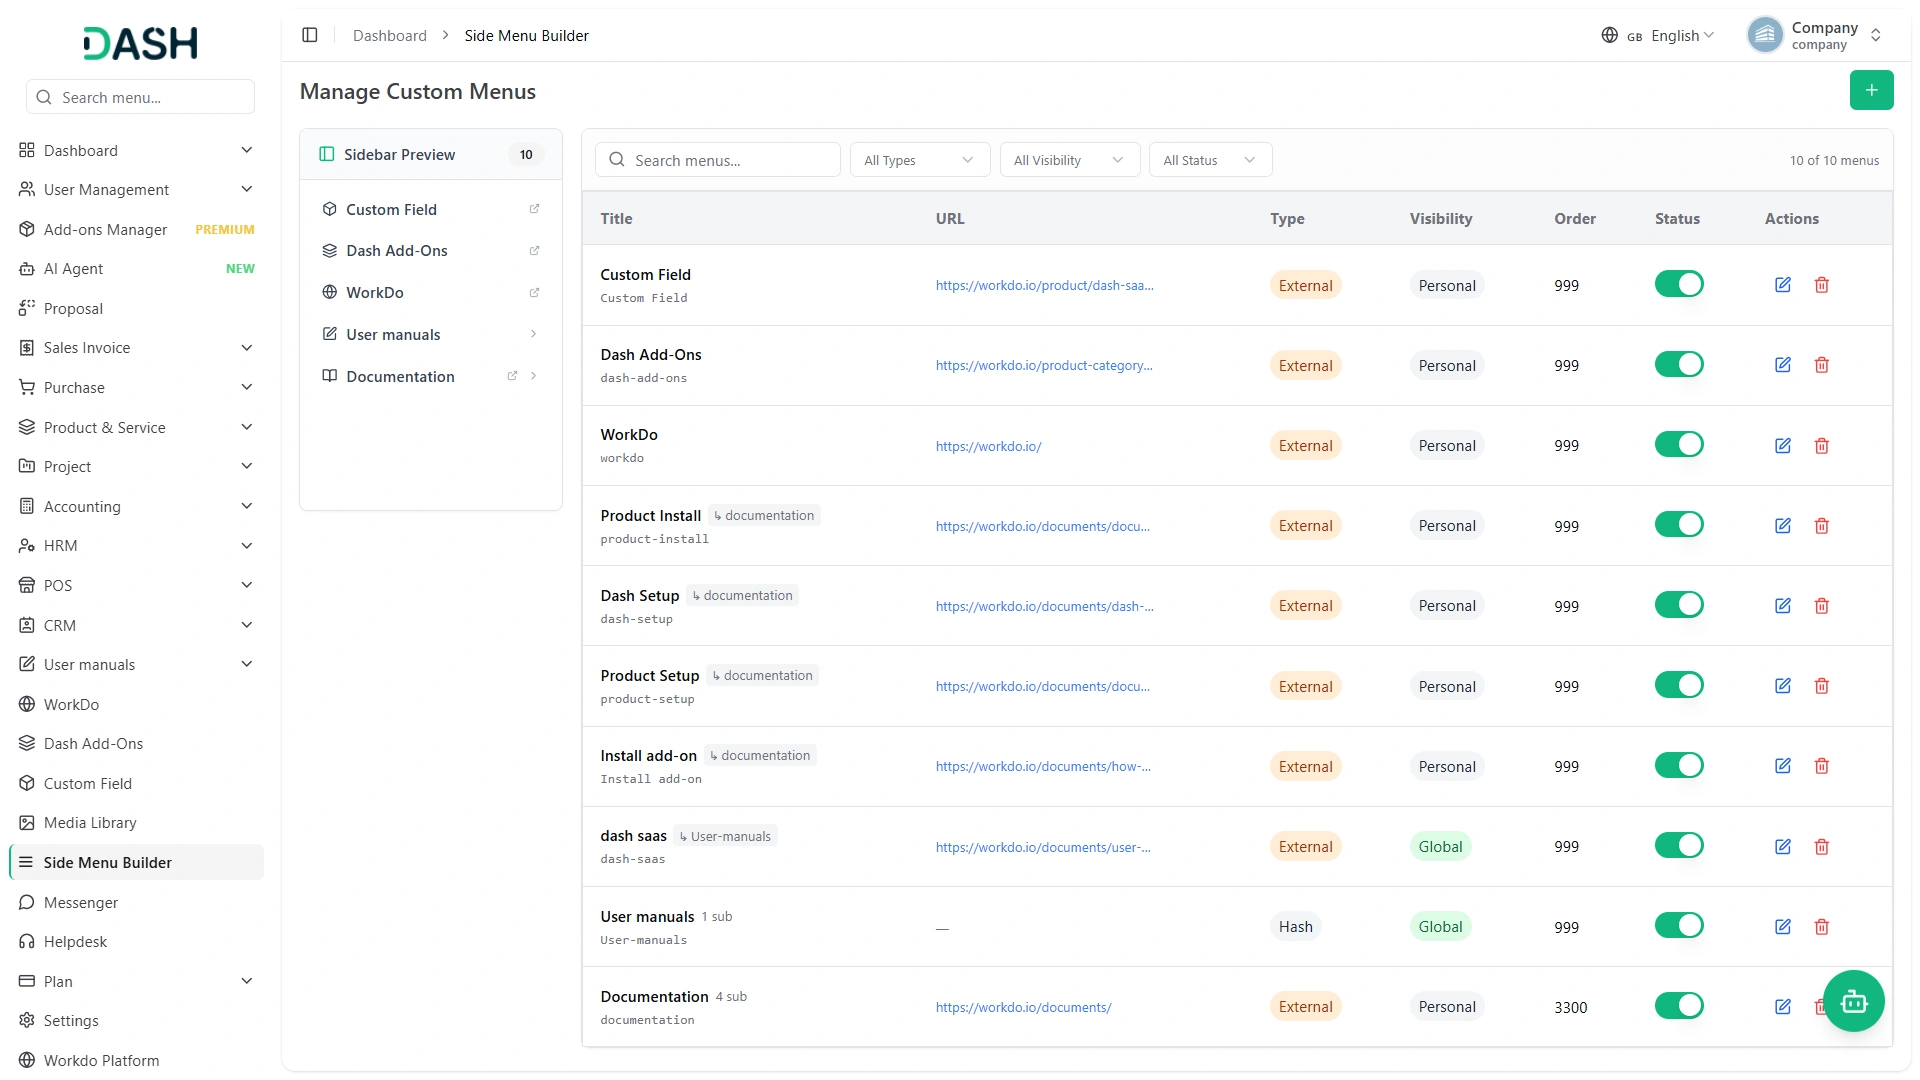This screenshot has width=1920, height=1080.
Task: Open Helpdesk in the sidebar
Action: (x=136, y=942)
